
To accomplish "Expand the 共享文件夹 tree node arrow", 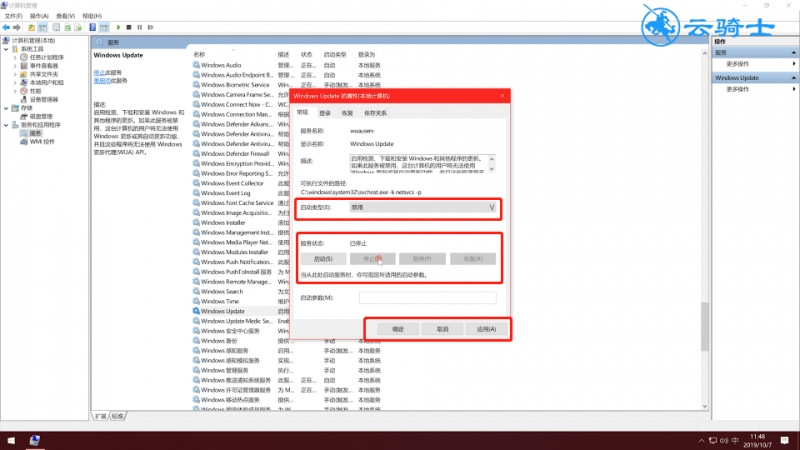I will tap(15, 74).
